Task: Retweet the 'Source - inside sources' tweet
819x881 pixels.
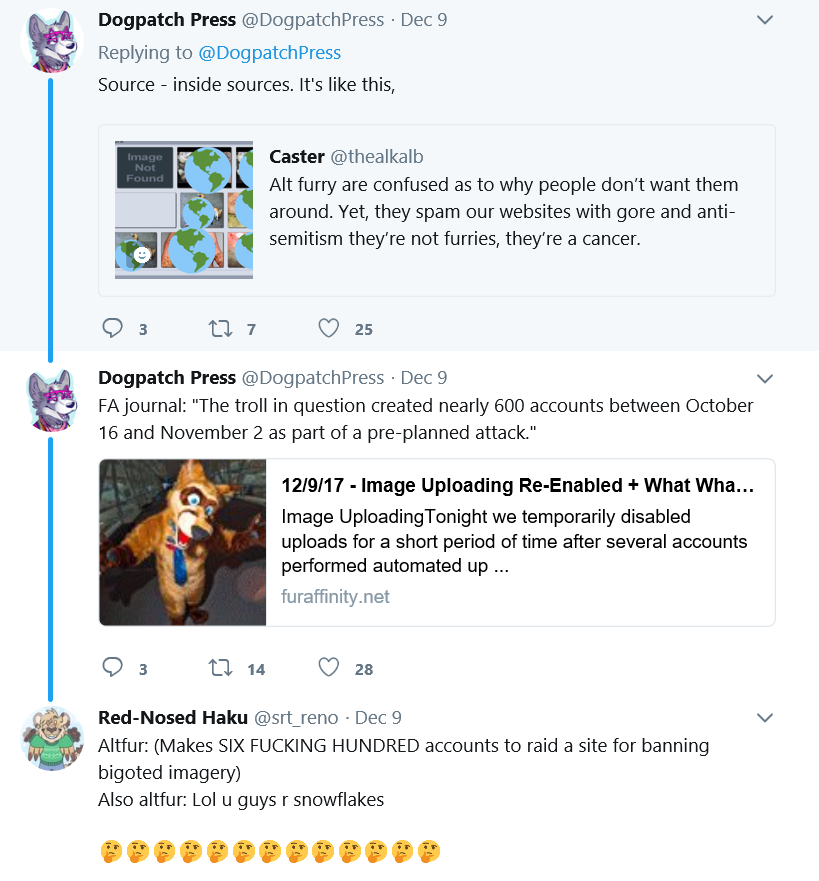Action: 220,328
